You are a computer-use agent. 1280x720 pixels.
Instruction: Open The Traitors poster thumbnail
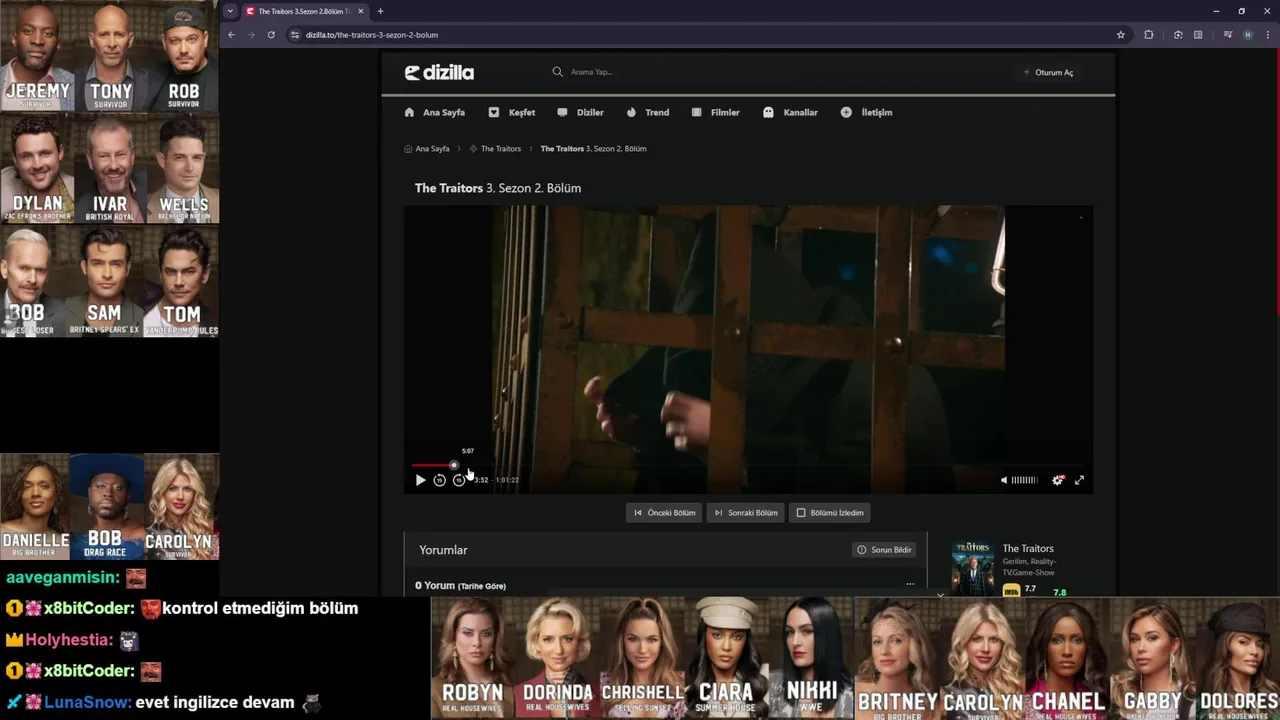(973, 569)
